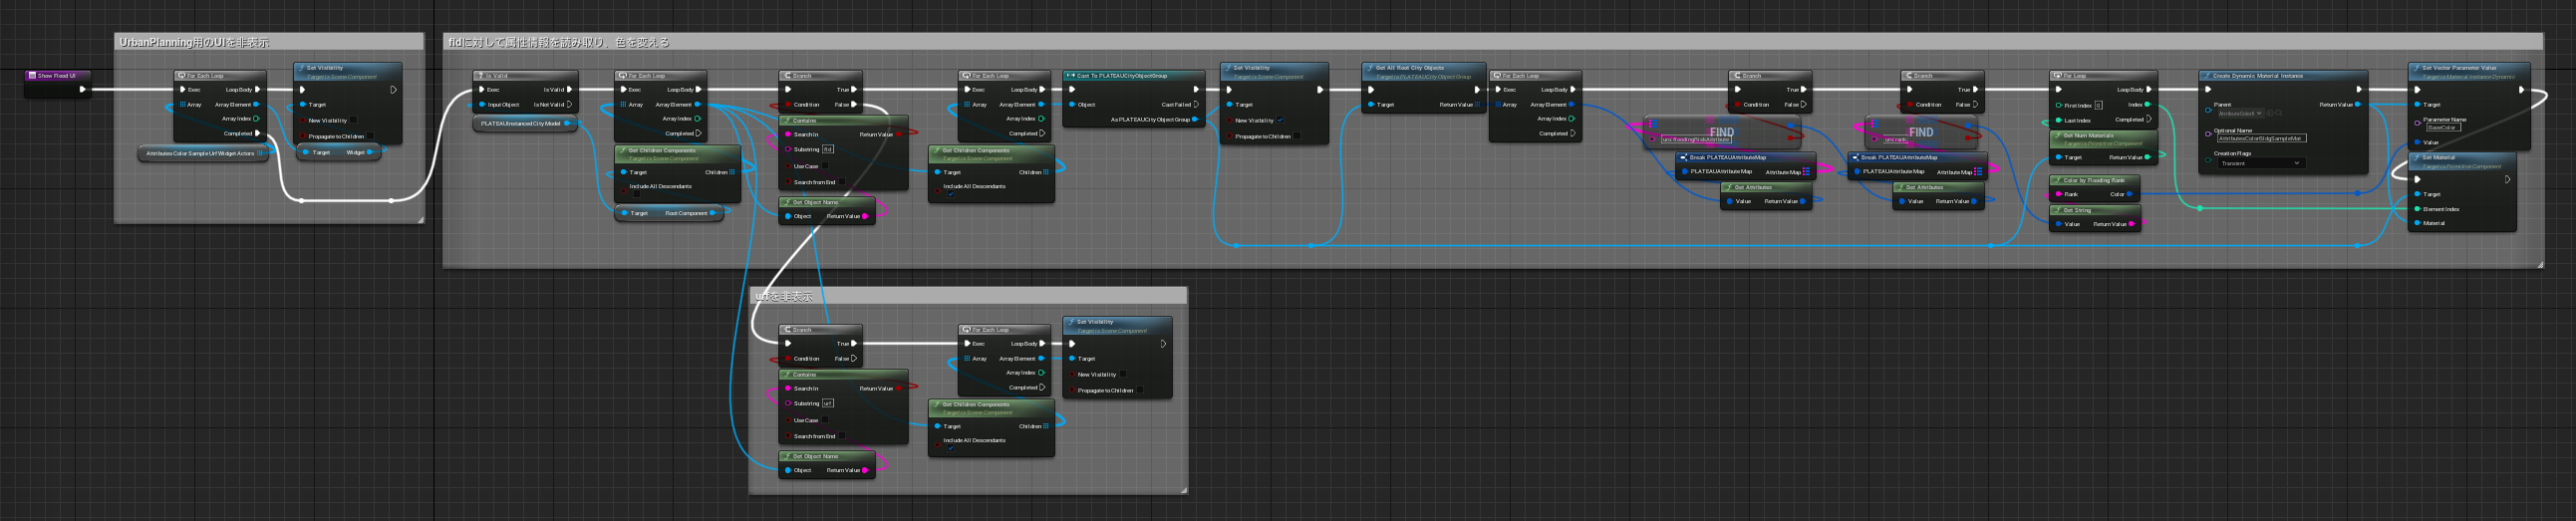Click the Value pin on Set Vector Parameter Value
This screenshot has height=521, width=2576.
pos(2418,142)
